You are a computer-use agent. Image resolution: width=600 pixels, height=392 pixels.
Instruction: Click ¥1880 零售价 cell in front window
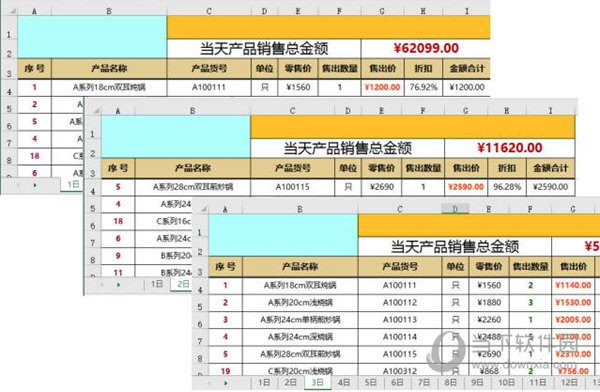[x=489, y=302]
